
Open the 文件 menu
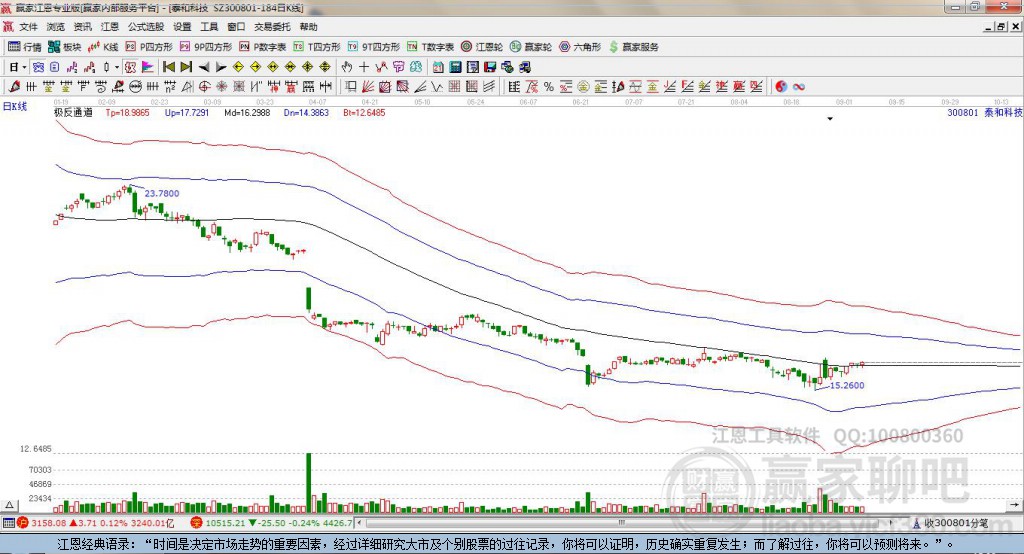(28, 27)
